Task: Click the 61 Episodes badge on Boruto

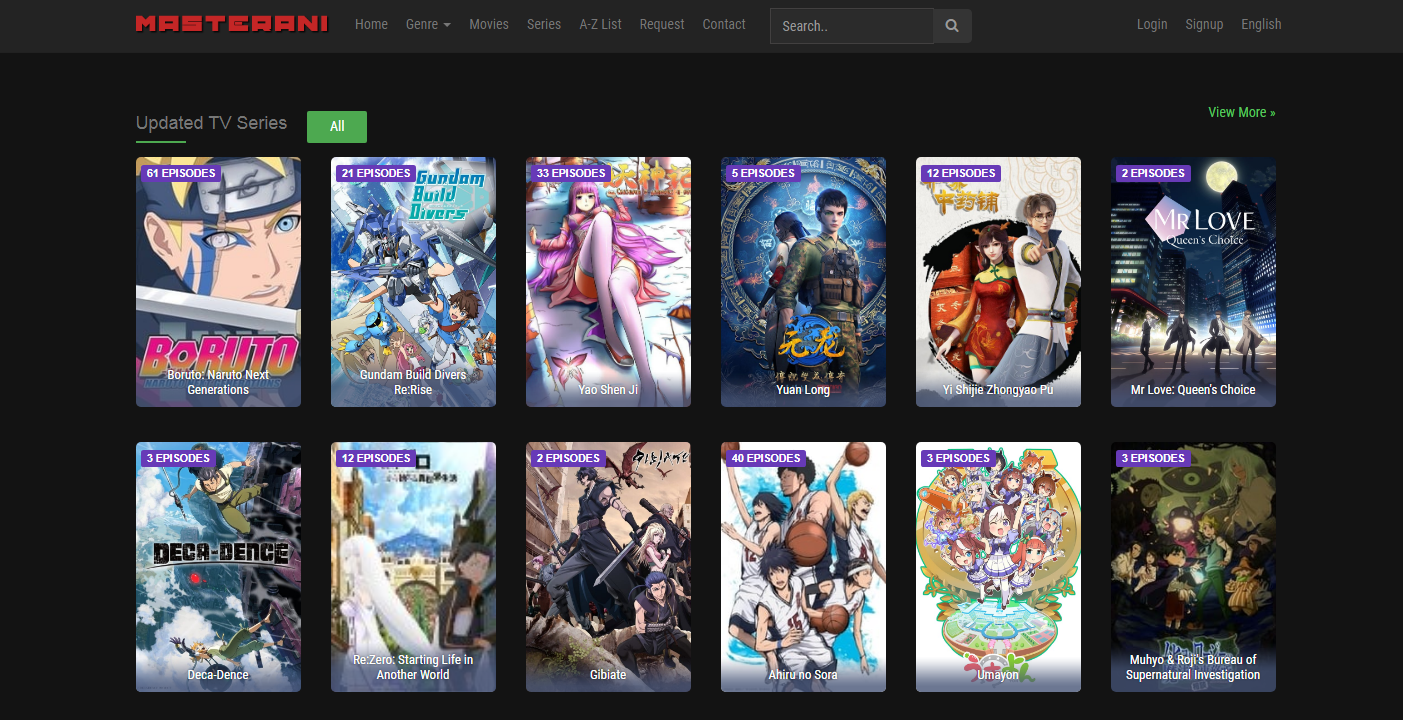Action: coord(181,173)
